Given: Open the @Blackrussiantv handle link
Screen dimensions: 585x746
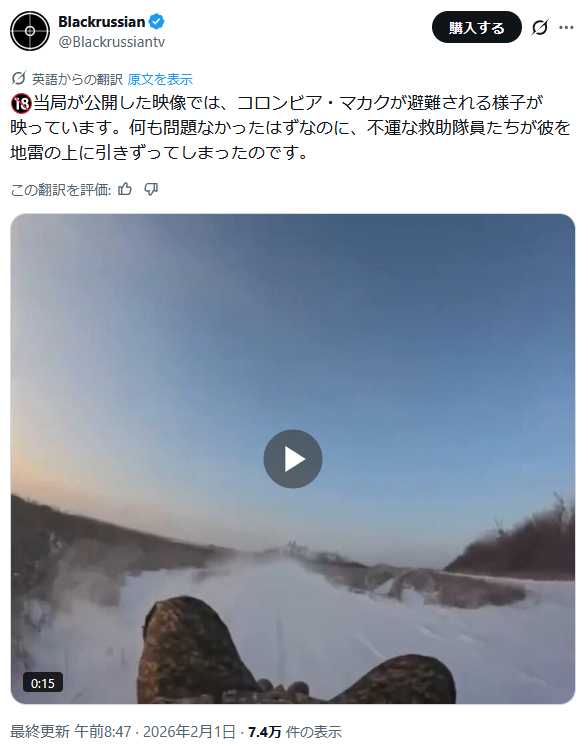Looking at the screenshot, I should [x=112, y=42].
